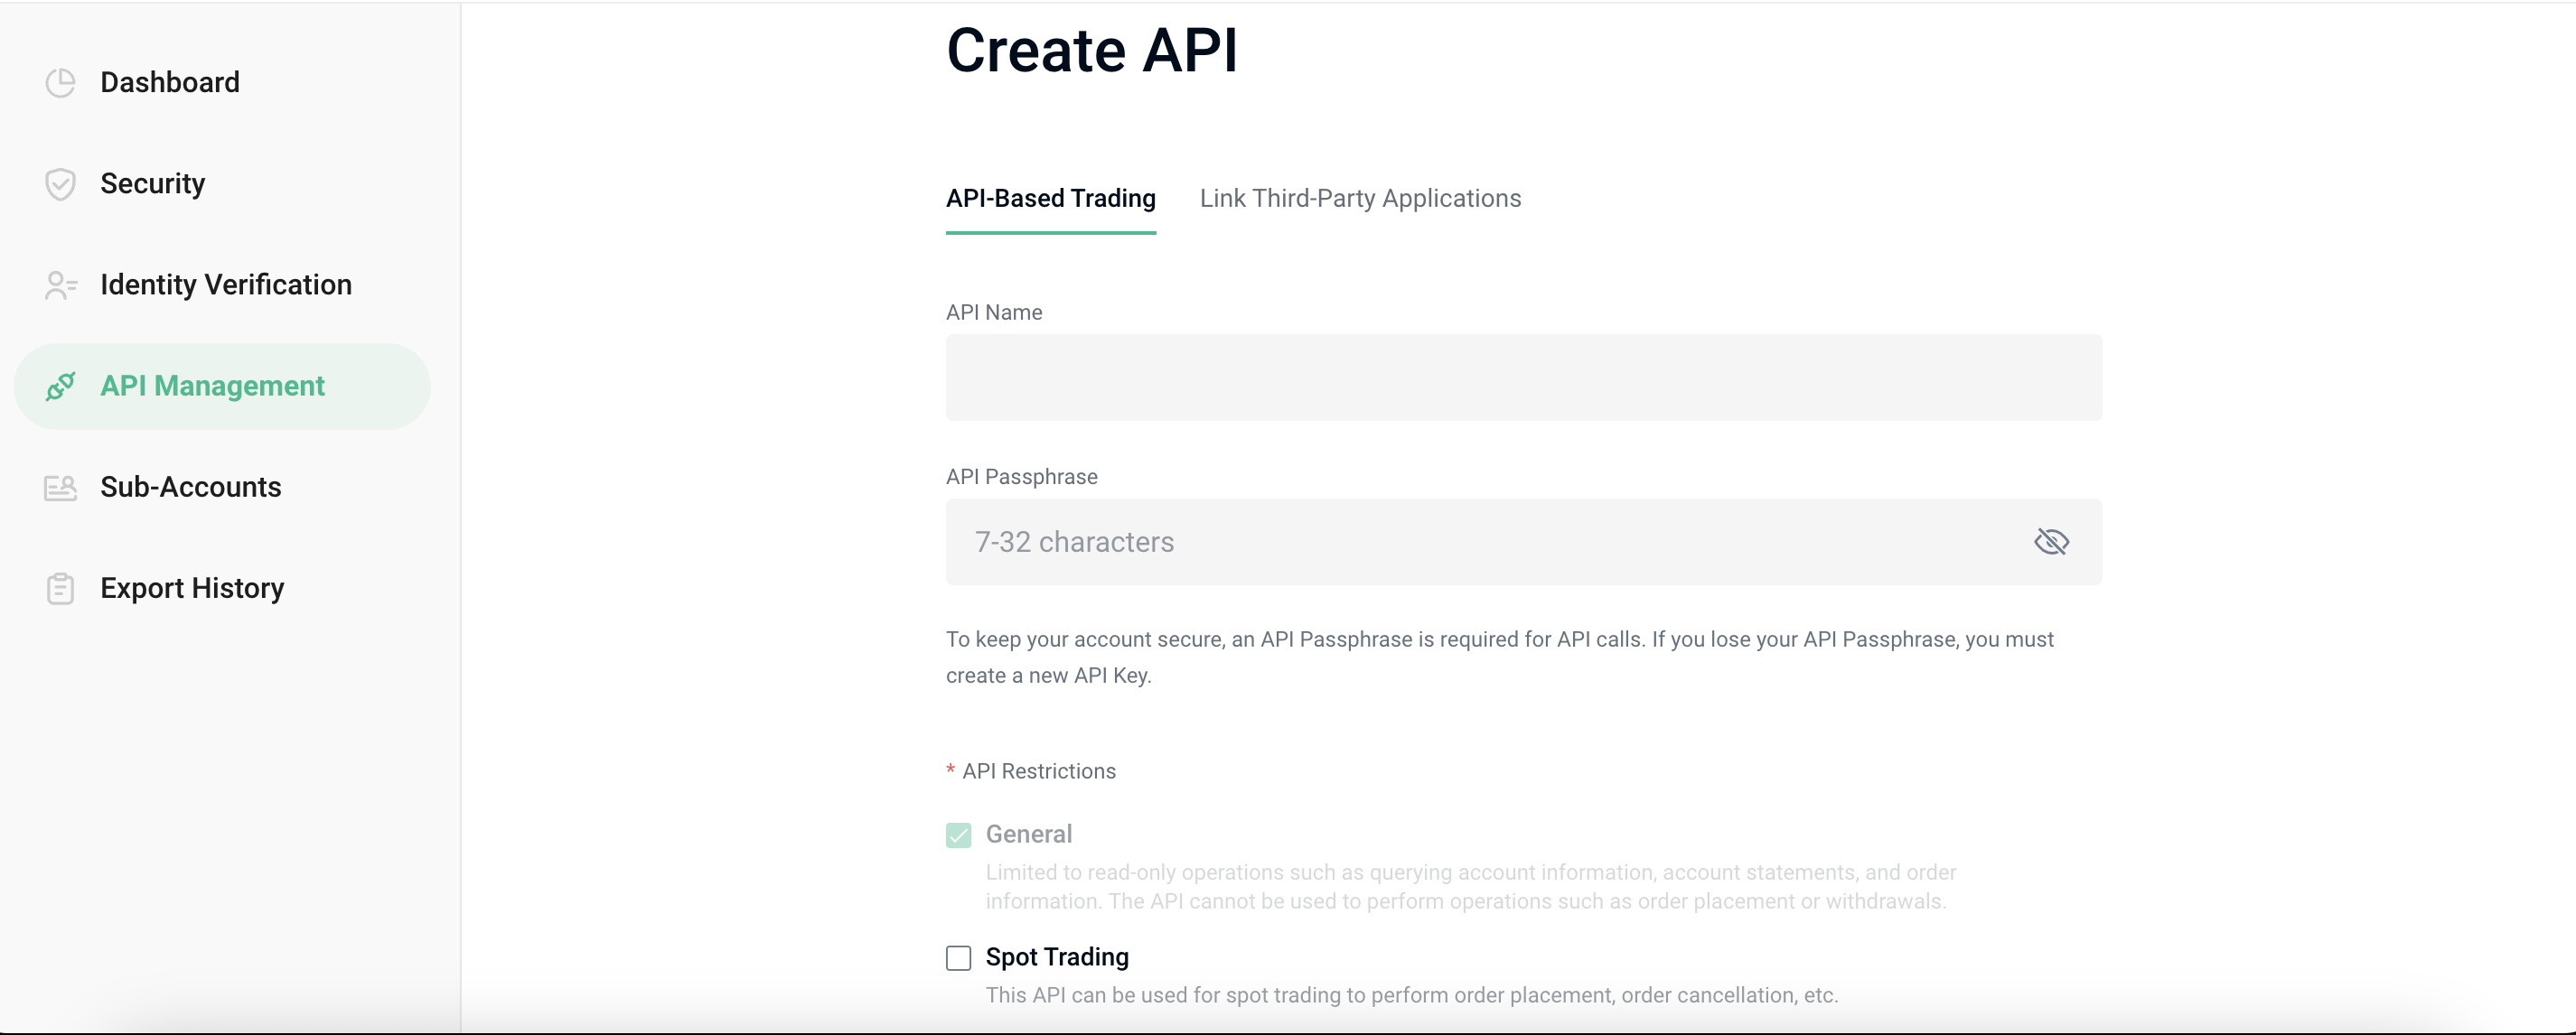Click the API Management plug icon
Screen dimensions: 2576x1035
coord(61,386)
